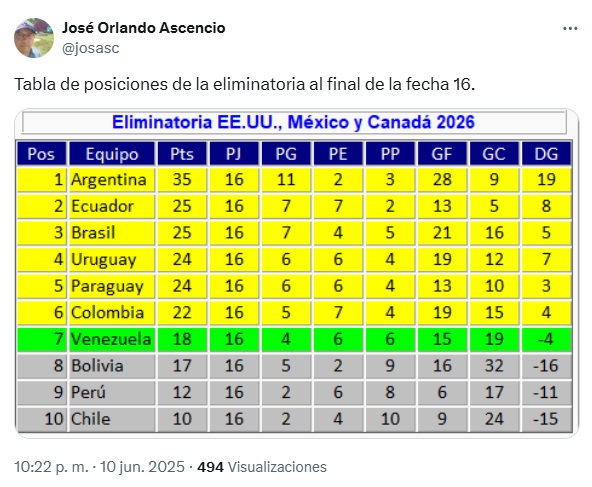Screen dimensions: 592x487
Task: Click the DG column header
Action: click(x=546, y=154)
